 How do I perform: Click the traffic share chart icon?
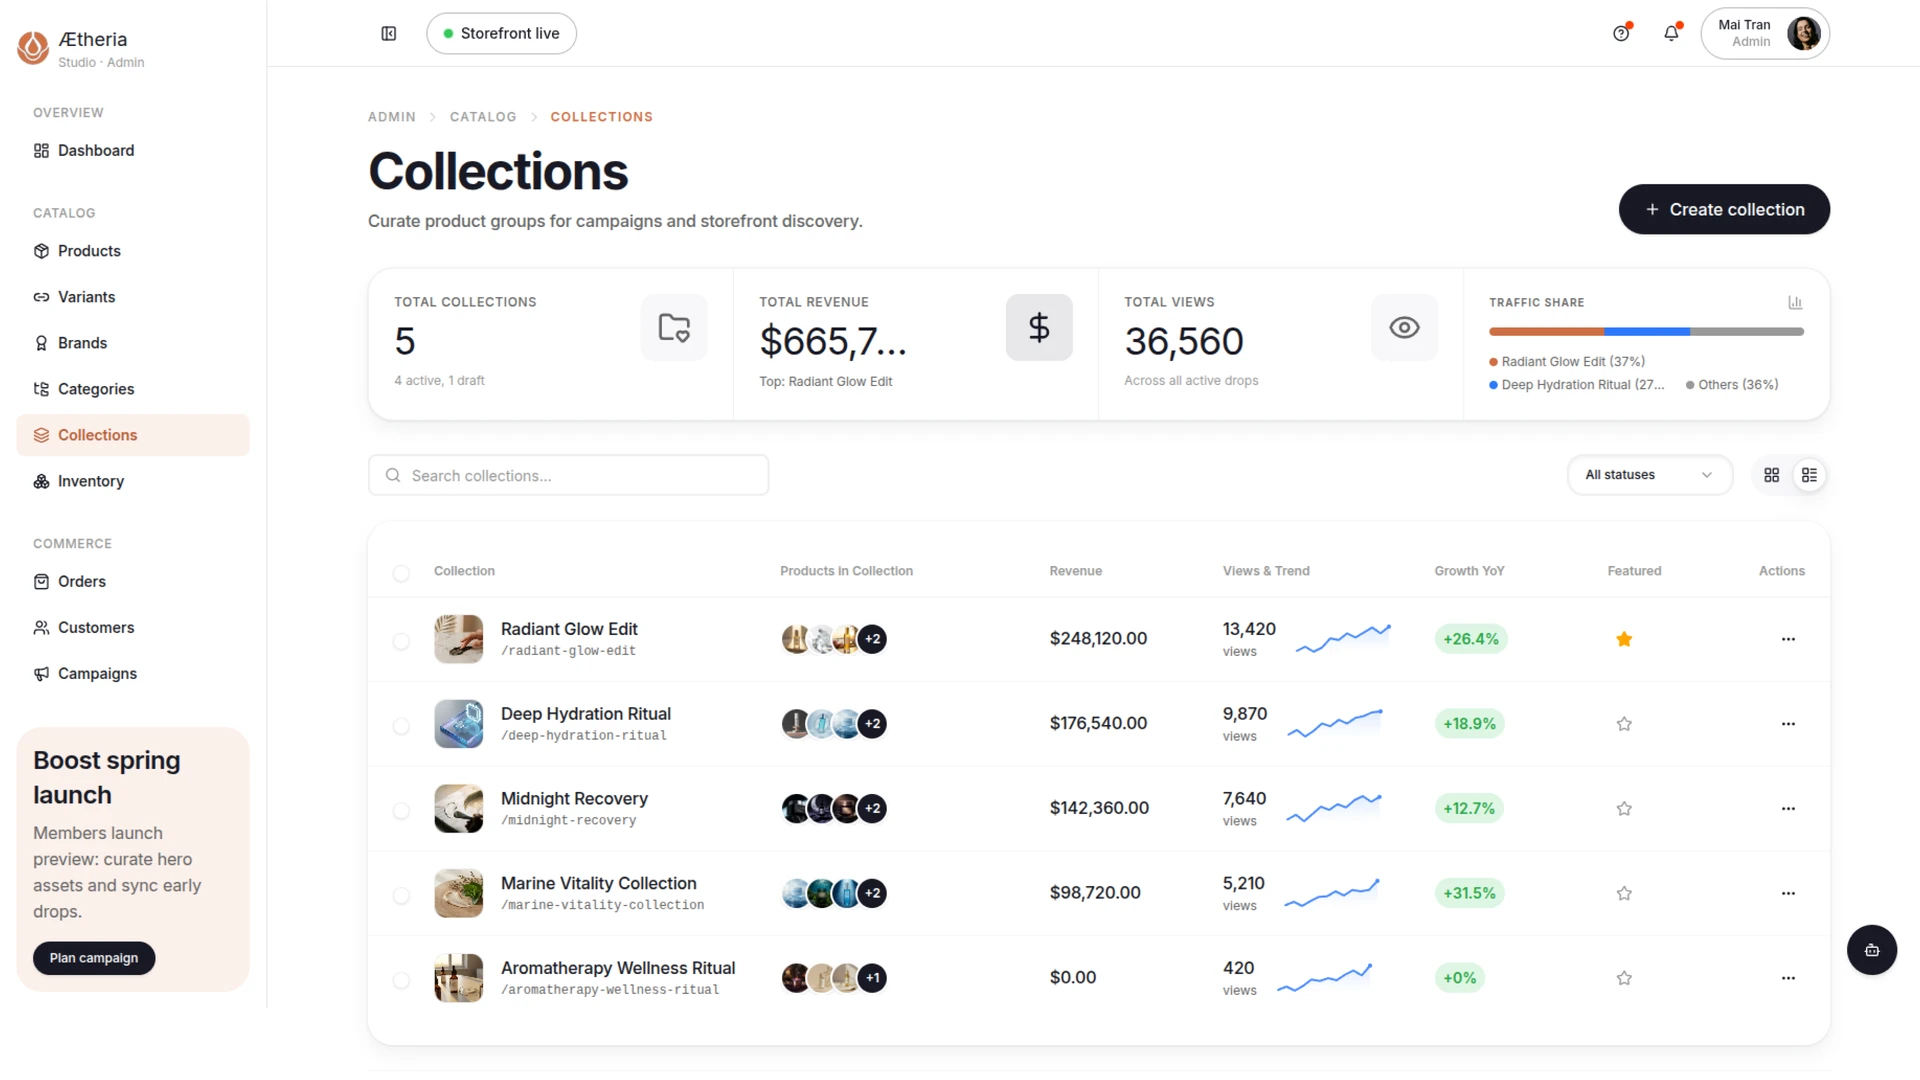coord(1795,302)
